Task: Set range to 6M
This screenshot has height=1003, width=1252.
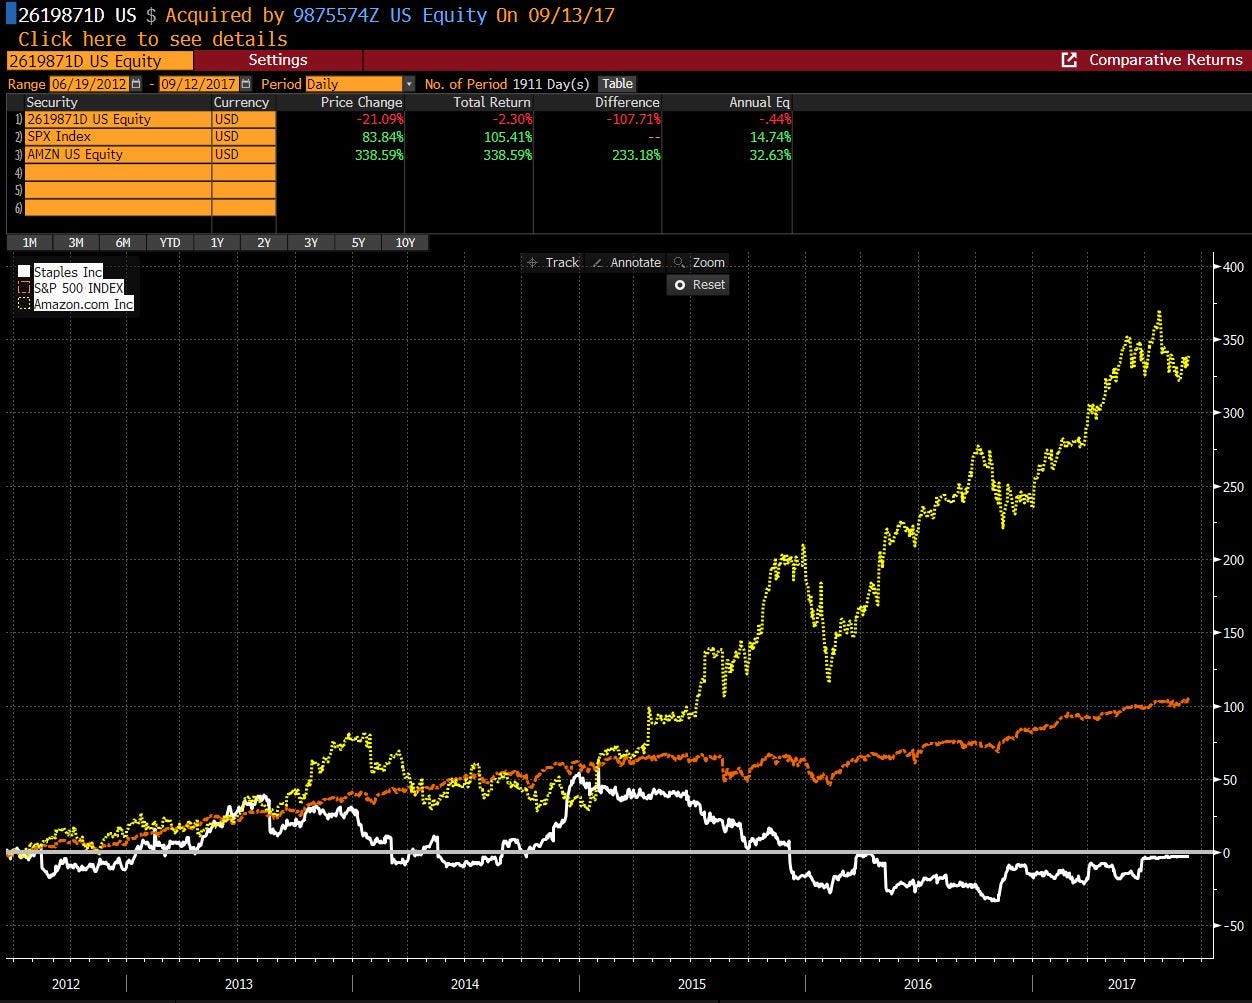Action: coord(123,242)
